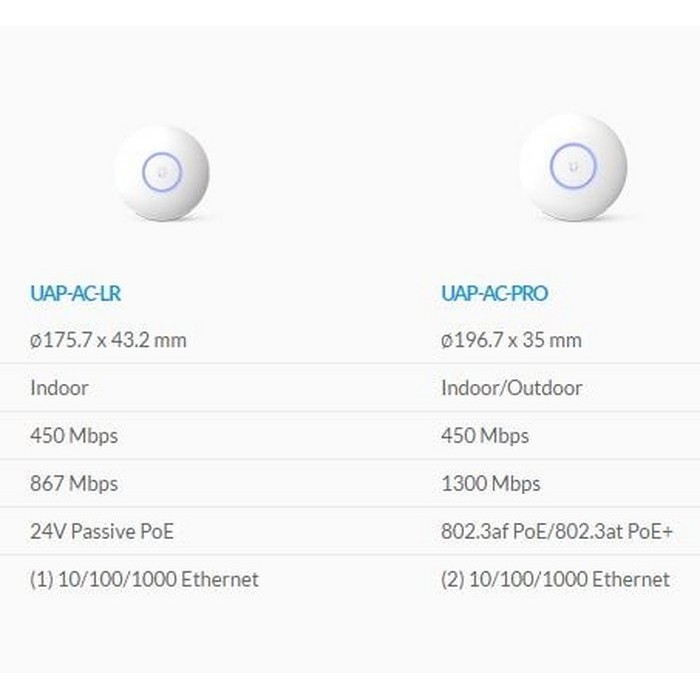Select the 1300 Mbps speed value
Image resolution: width=700 pixels, height=700 pixels.
tap(490, 484)
